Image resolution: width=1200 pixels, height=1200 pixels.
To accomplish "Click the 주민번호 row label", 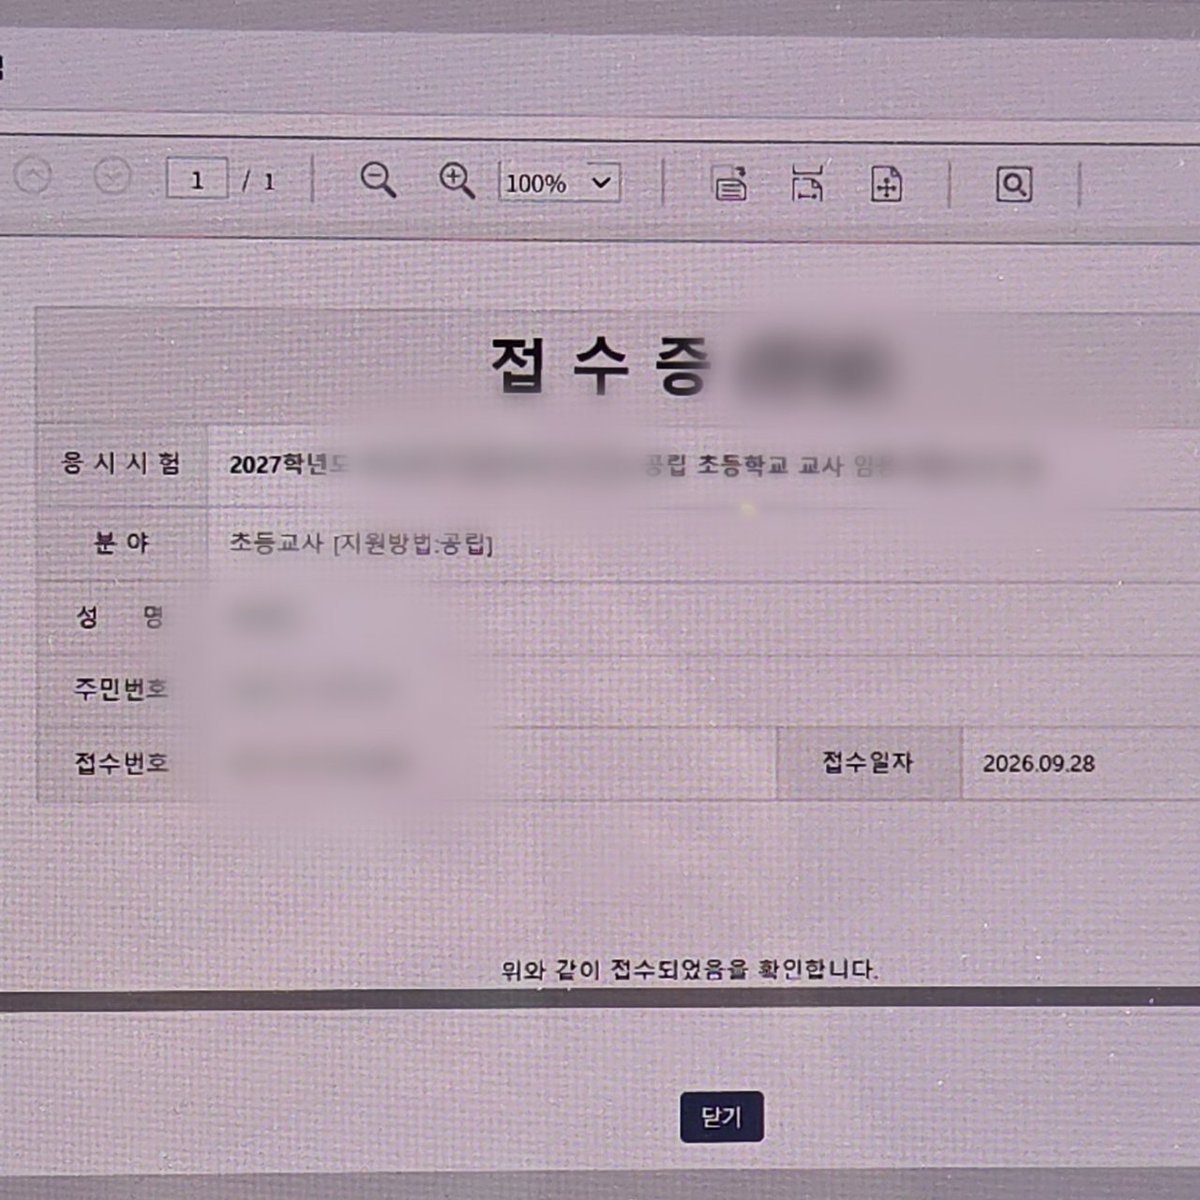I will pyautogui.click(x=121, y=689).
